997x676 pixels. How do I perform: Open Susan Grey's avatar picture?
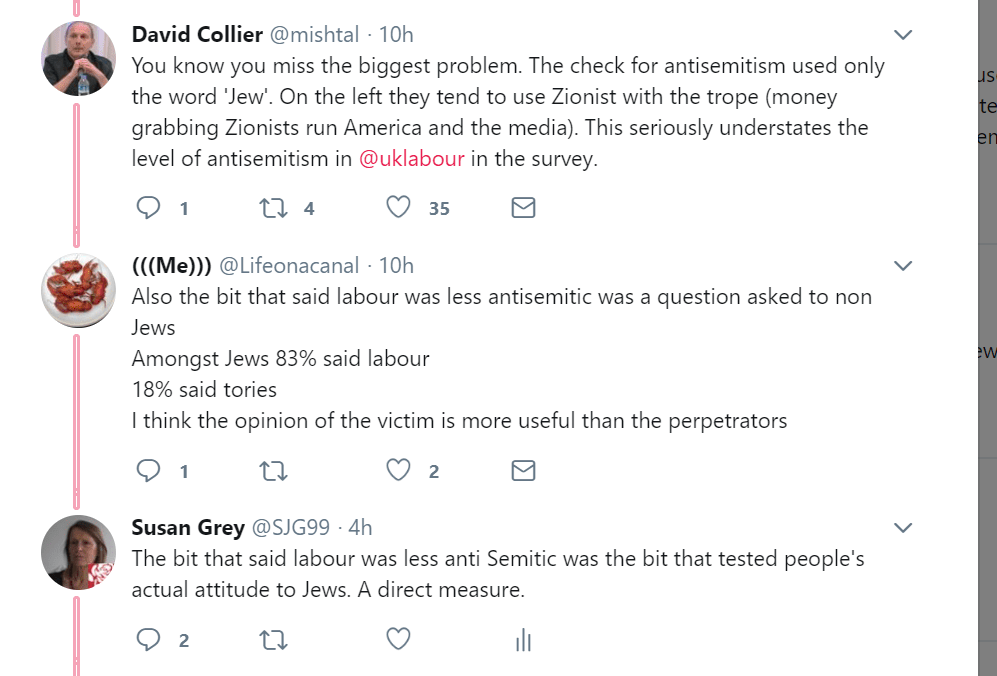pos(78,552)
